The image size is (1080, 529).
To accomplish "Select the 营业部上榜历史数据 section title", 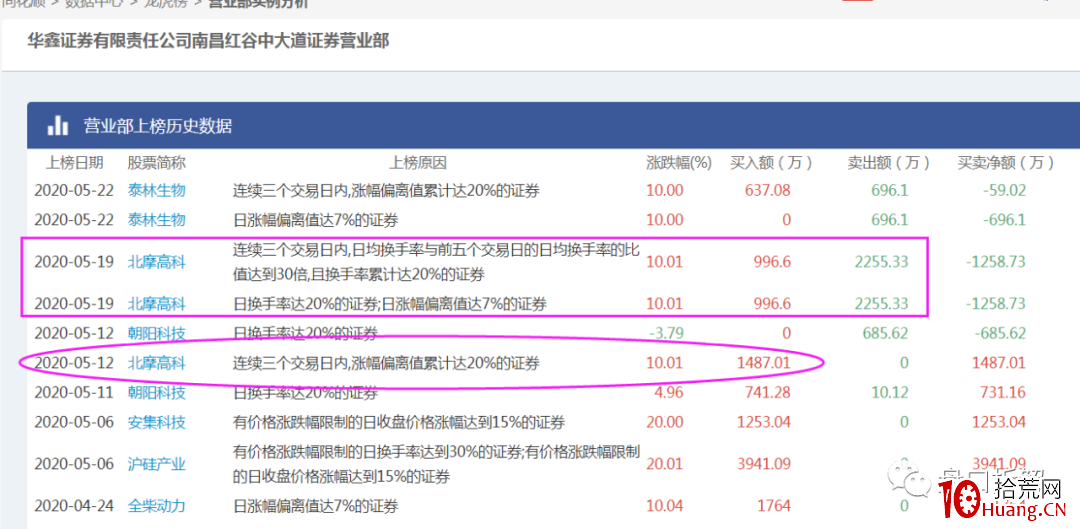I will pyautogui.click(x=158, y=126).
